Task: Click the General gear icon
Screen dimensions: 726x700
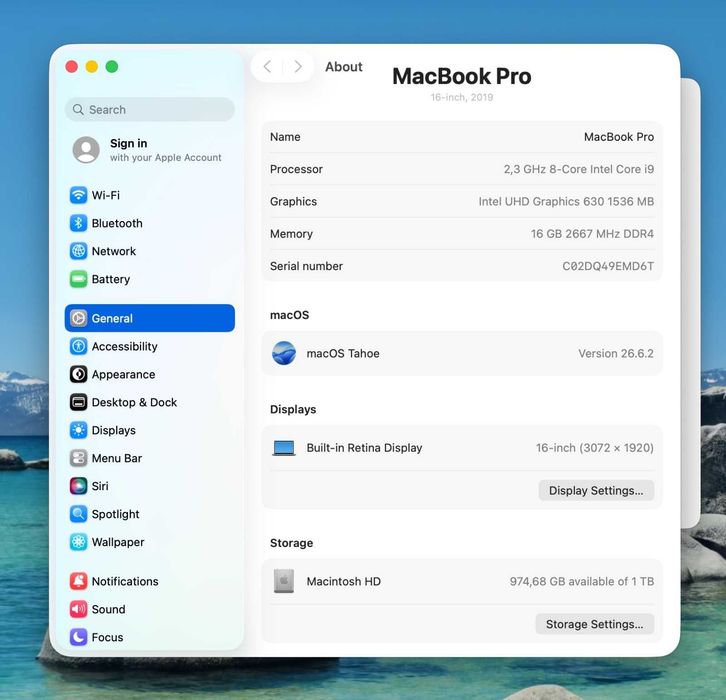Action: [x=78, y=318]
